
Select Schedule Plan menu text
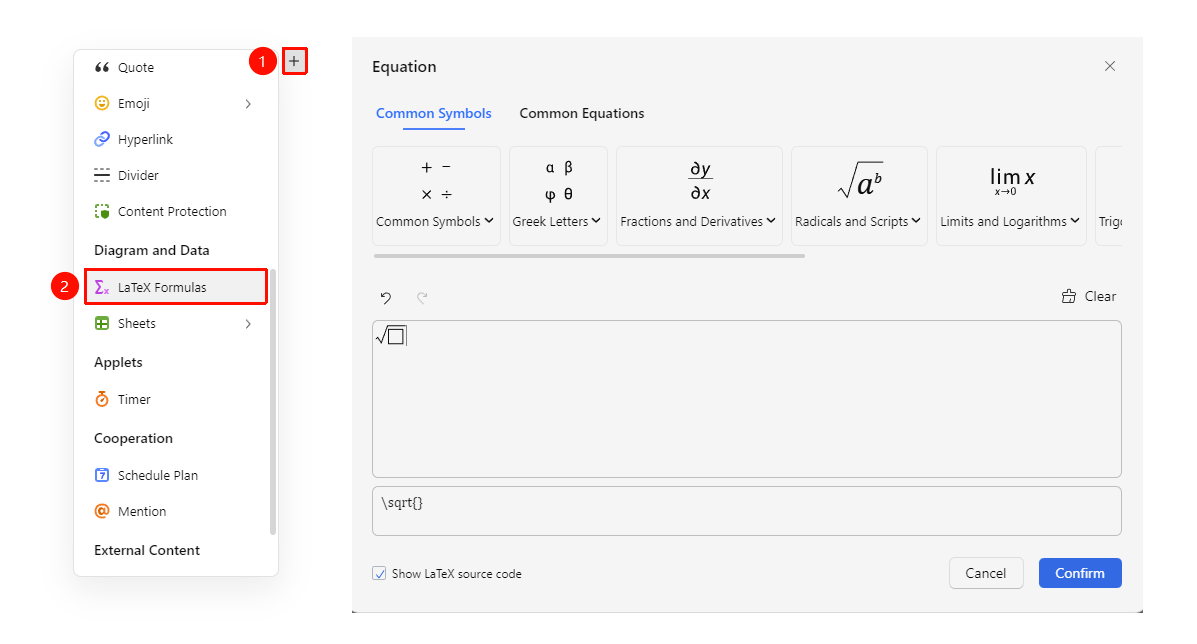[158, 475]
